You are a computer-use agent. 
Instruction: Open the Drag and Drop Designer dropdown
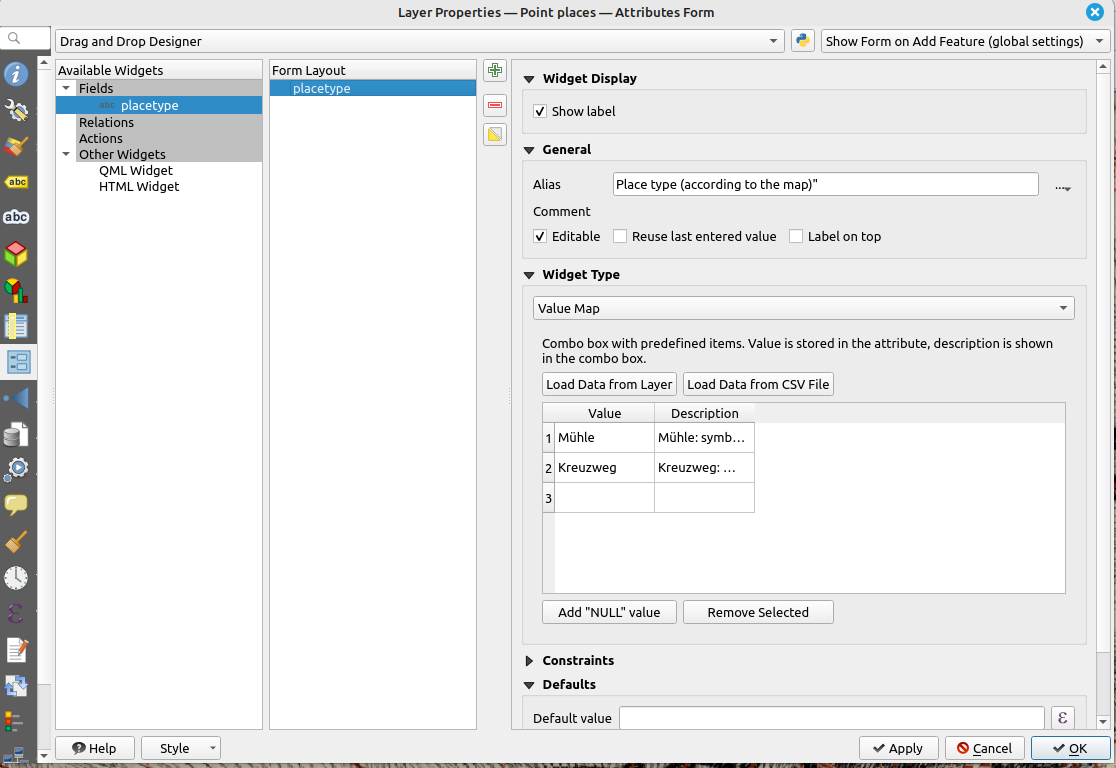coord(420,41)
